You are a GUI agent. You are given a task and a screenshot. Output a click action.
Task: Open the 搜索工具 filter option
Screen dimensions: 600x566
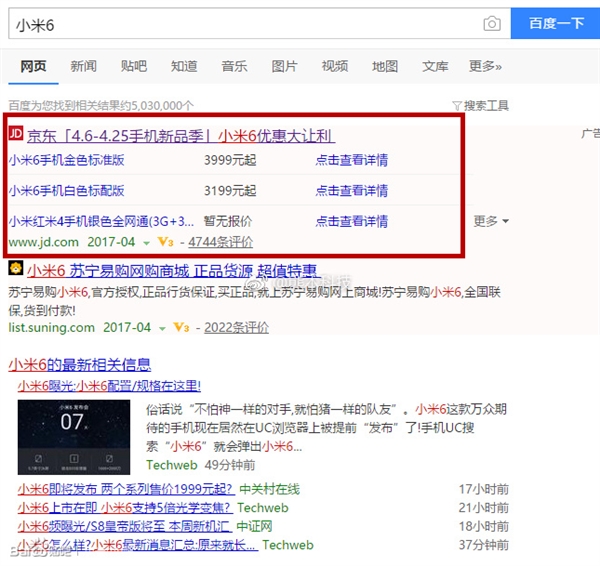(x=481, y=105)
